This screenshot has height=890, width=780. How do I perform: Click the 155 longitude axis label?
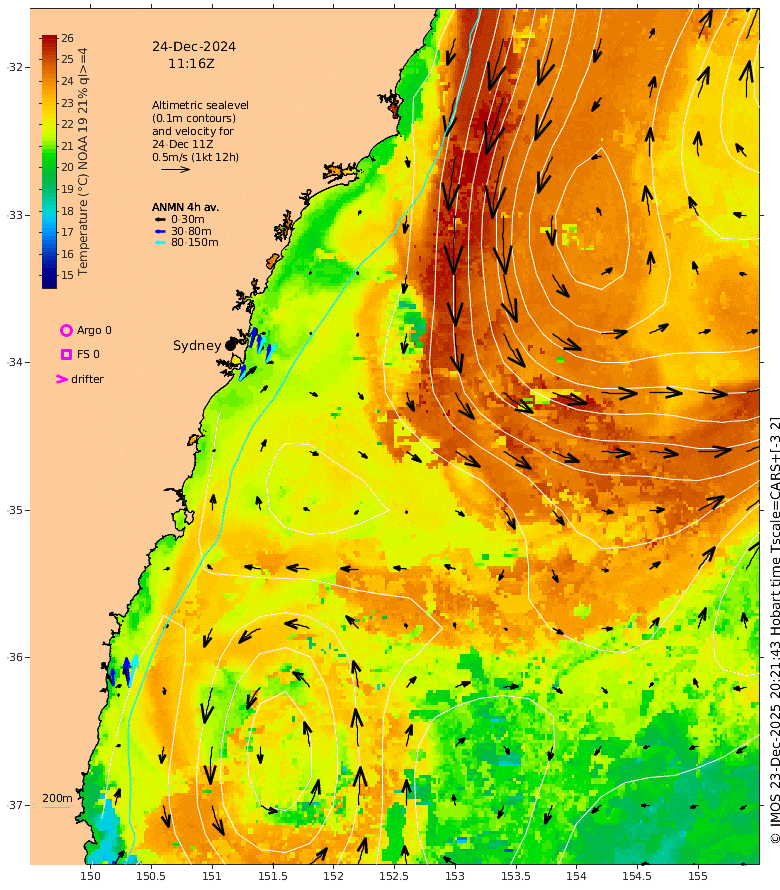point(698,876)
